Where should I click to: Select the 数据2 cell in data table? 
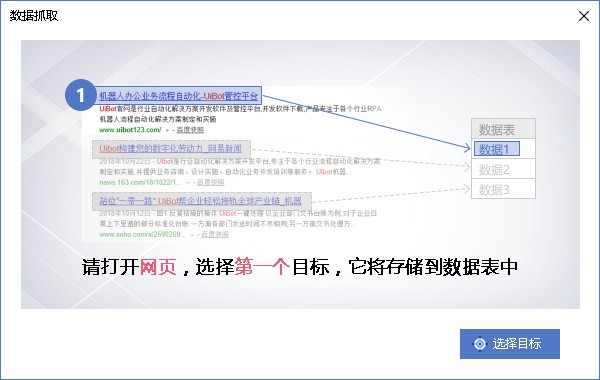coord(503,169)
